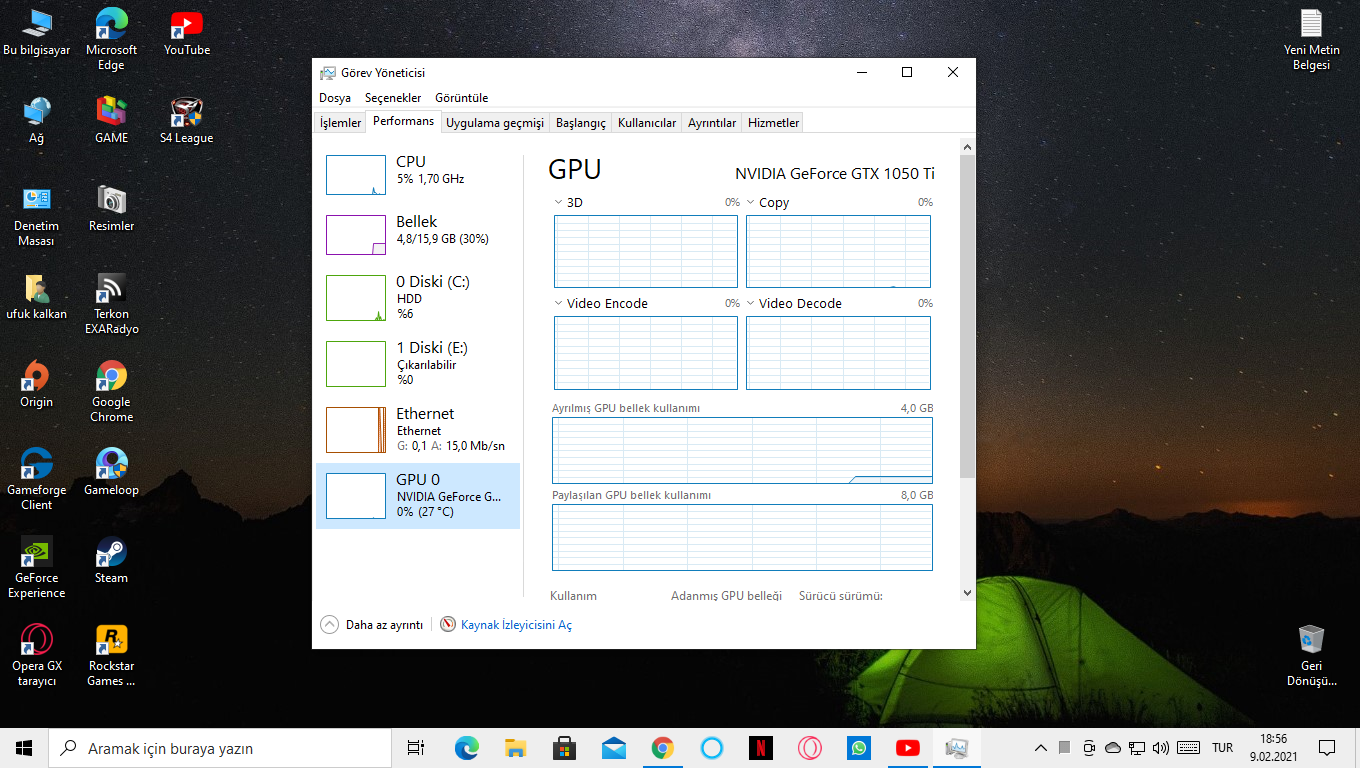Switch to the Ayrıntılar tab
1360x768 pixels.
[x=712, y=123]
